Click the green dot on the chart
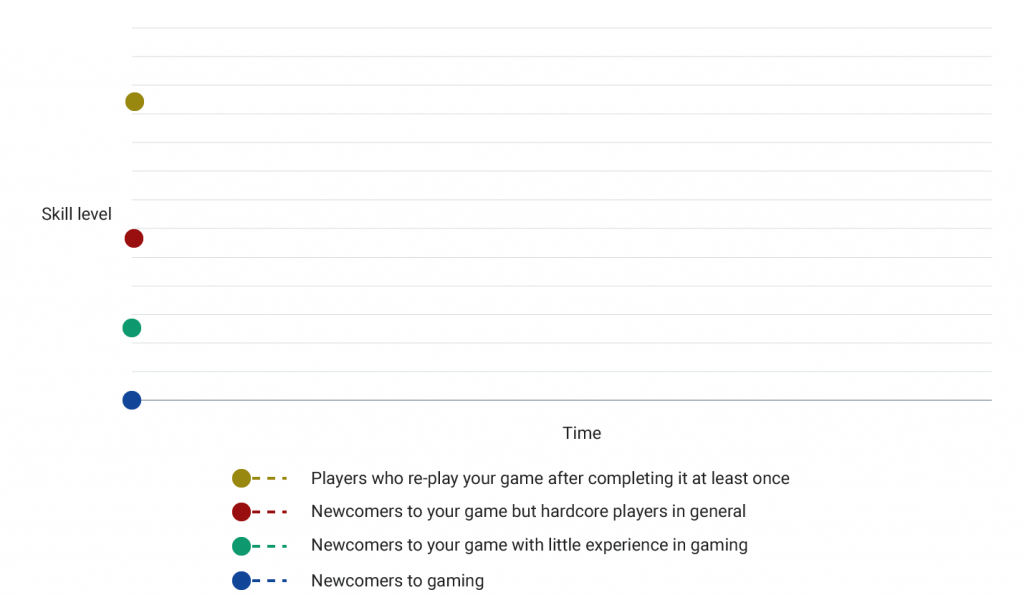 click(x=132, y=328)
